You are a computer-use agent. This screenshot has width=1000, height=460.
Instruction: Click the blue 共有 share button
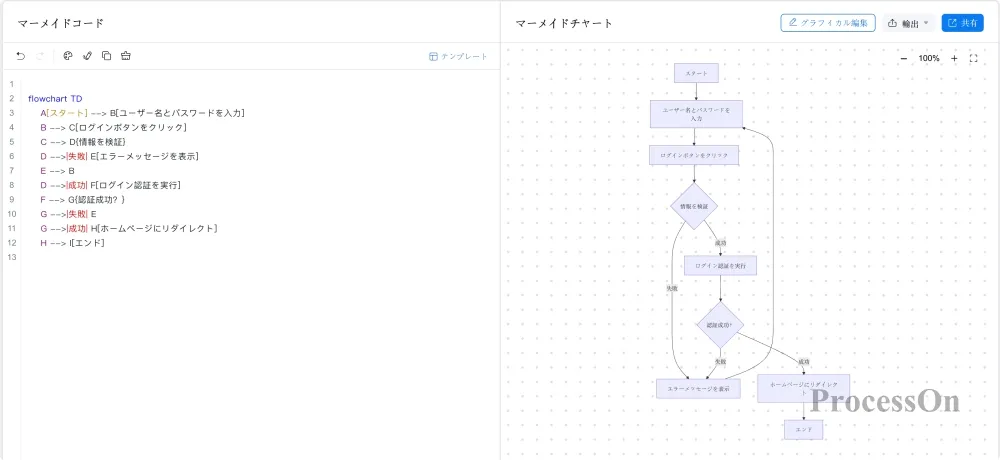[962, 23]
